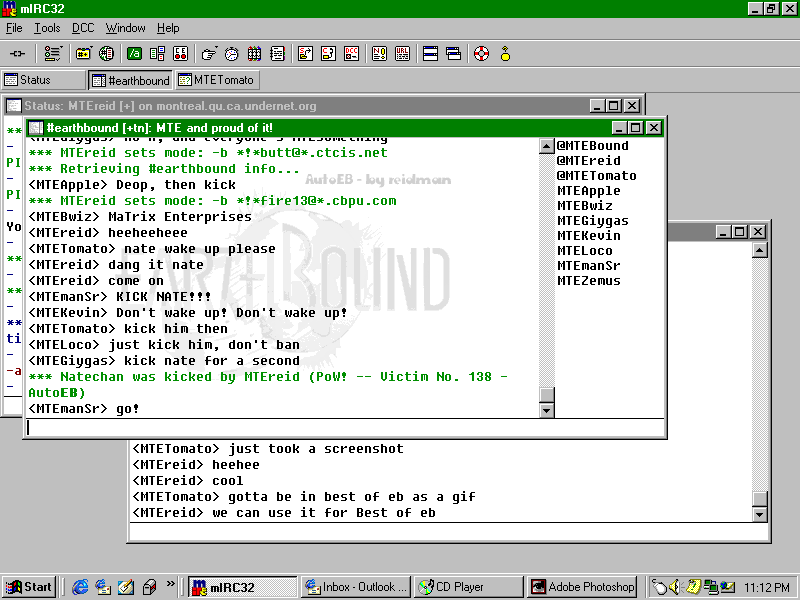Click the taskbar clock showing 11:12 PM
The height and width of the screenshot is (600, 800).
click(x=767, y=588)
